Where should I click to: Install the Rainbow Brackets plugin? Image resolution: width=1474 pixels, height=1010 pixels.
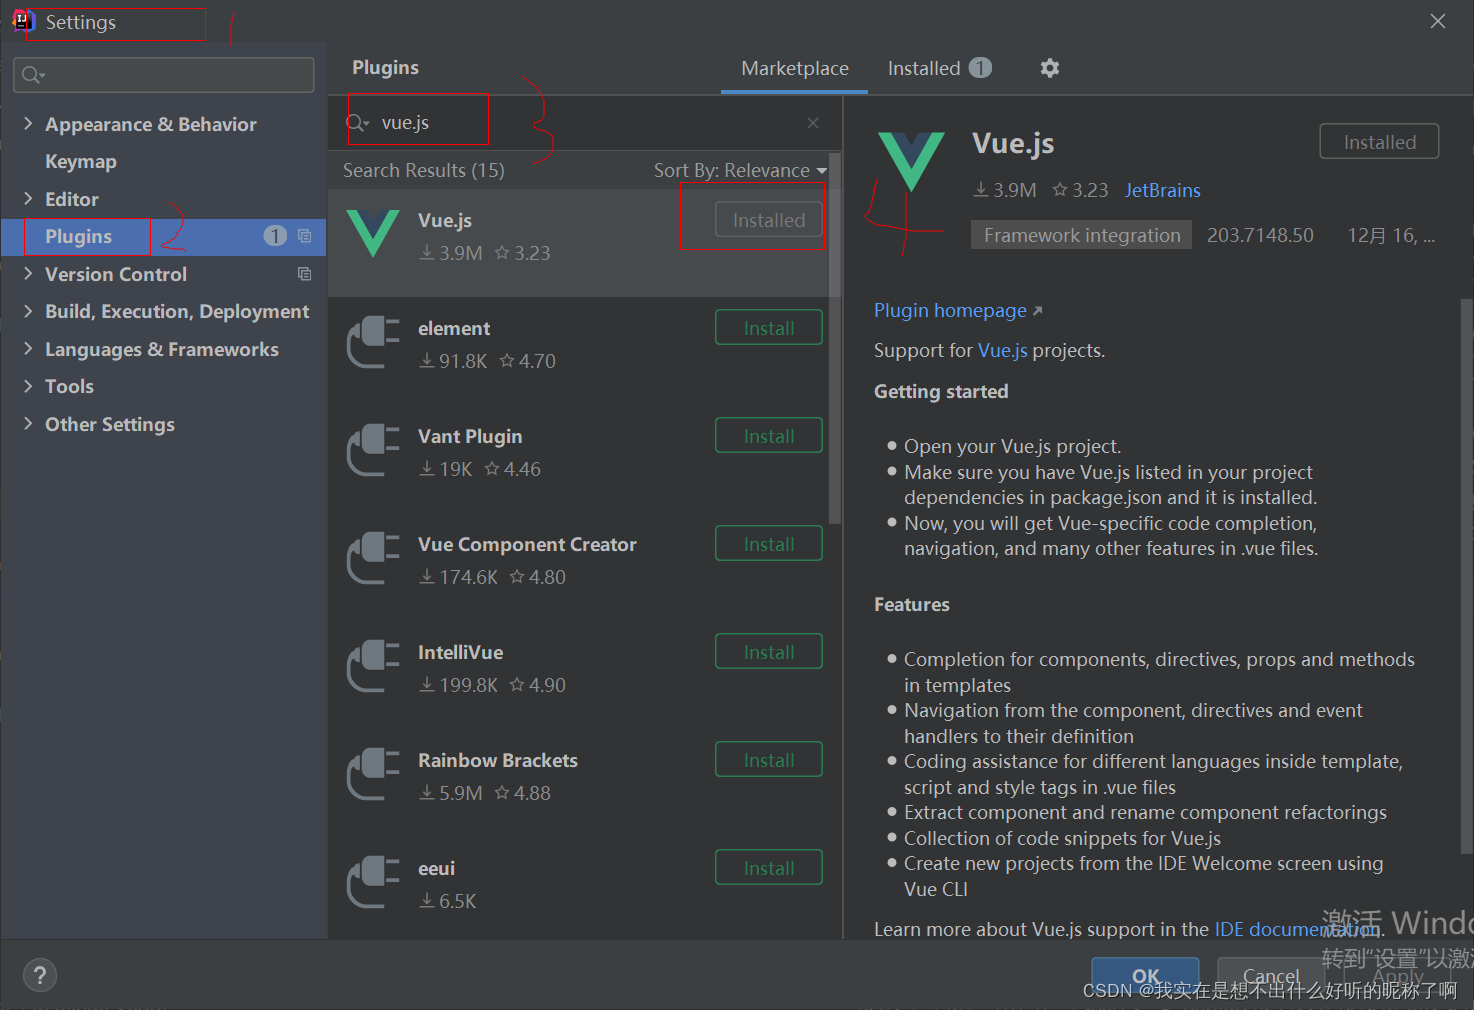tap(769, 760)
